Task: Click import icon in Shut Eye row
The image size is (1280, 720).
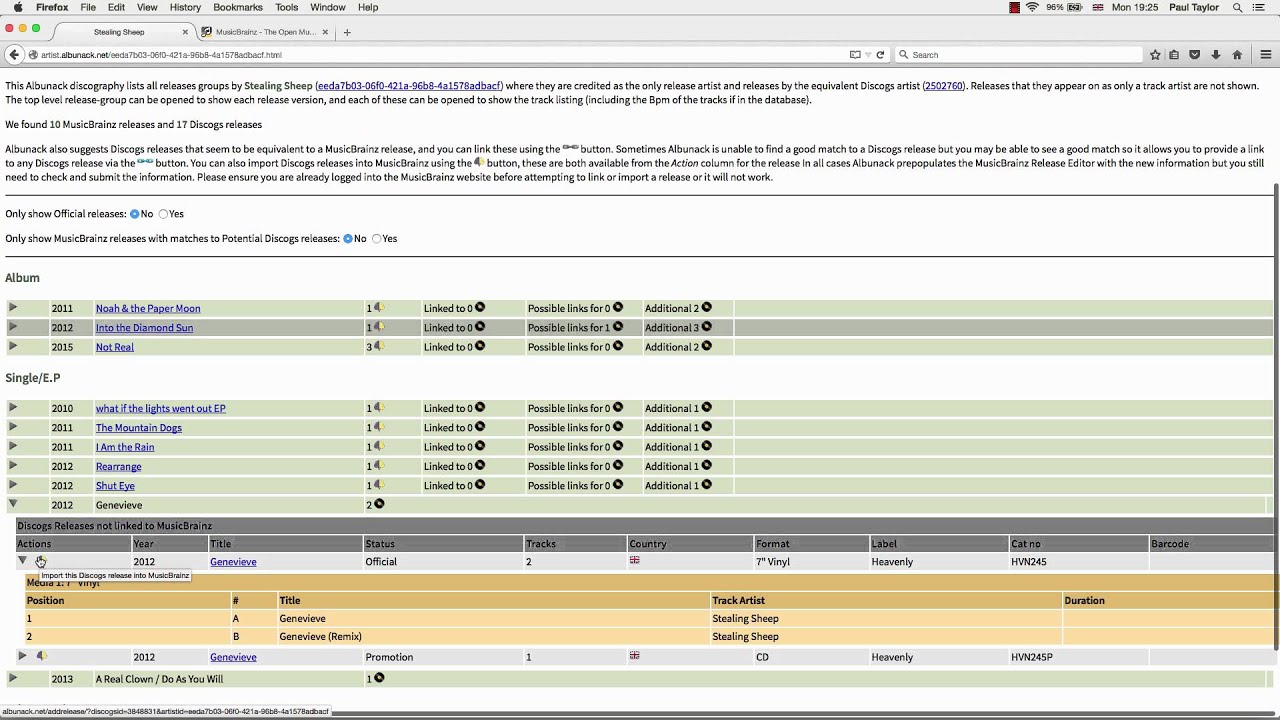Action: (x=379, y=485)
